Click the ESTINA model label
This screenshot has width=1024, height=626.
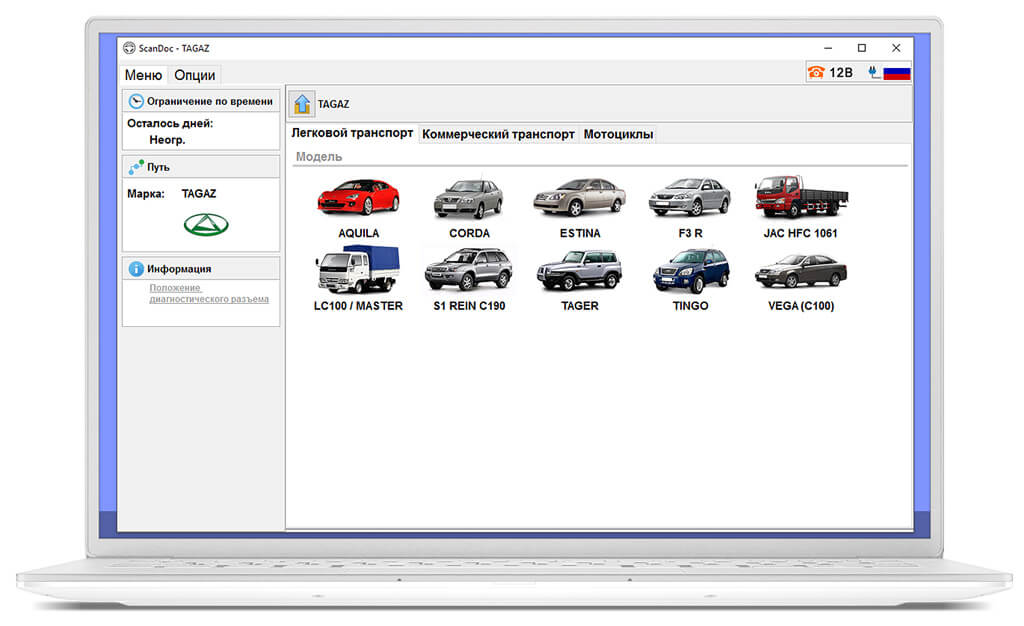(x=580, y=233)
